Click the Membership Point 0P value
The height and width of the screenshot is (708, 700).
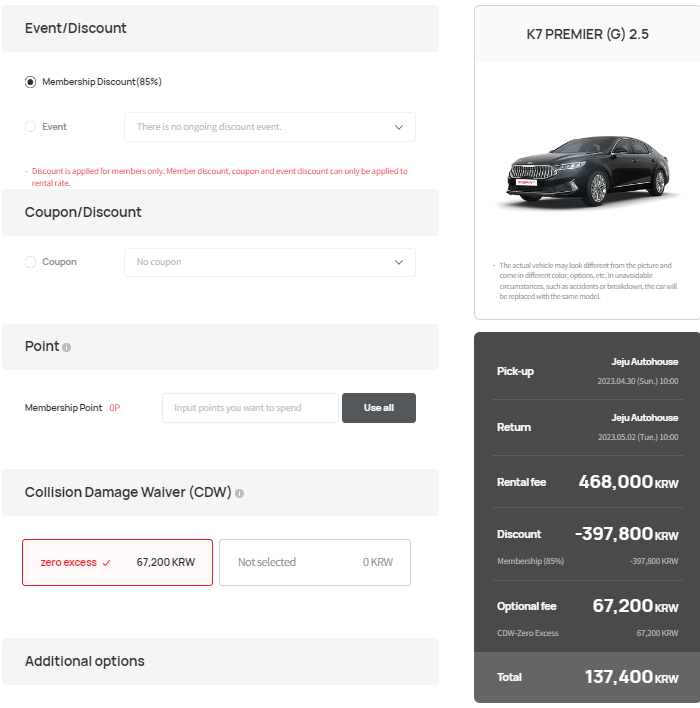[115, 408]
